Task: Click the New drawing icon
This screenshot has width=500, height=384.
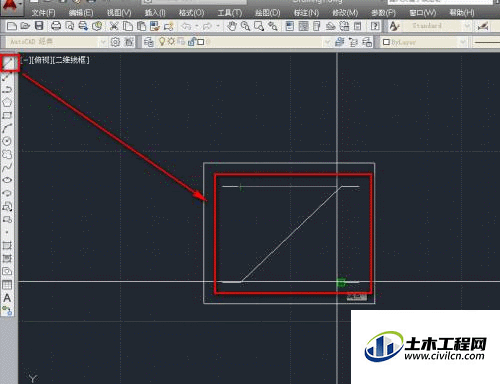Action: pos(12,26)
